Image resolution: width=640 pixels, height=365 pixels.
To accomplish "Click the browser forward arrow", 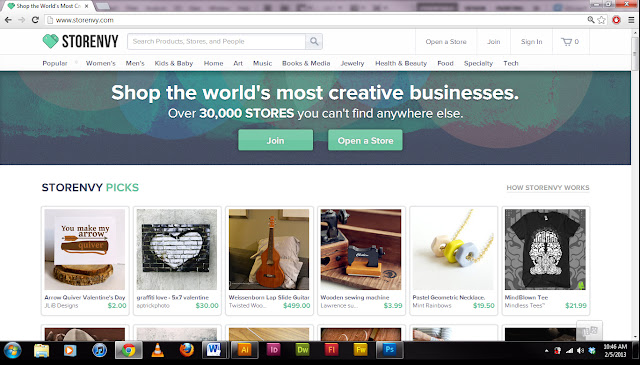I will pyautogui.click(x=22, y=20).
